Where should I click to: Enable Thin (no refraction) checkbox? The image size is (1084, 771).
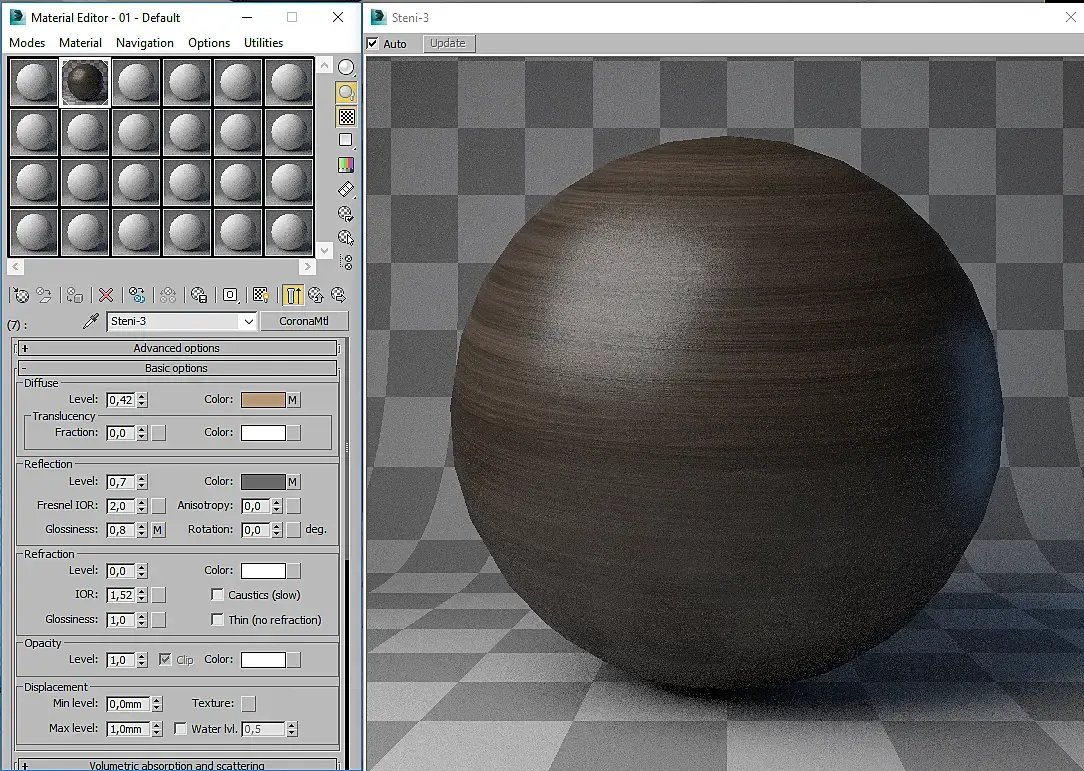coord(218,620)
